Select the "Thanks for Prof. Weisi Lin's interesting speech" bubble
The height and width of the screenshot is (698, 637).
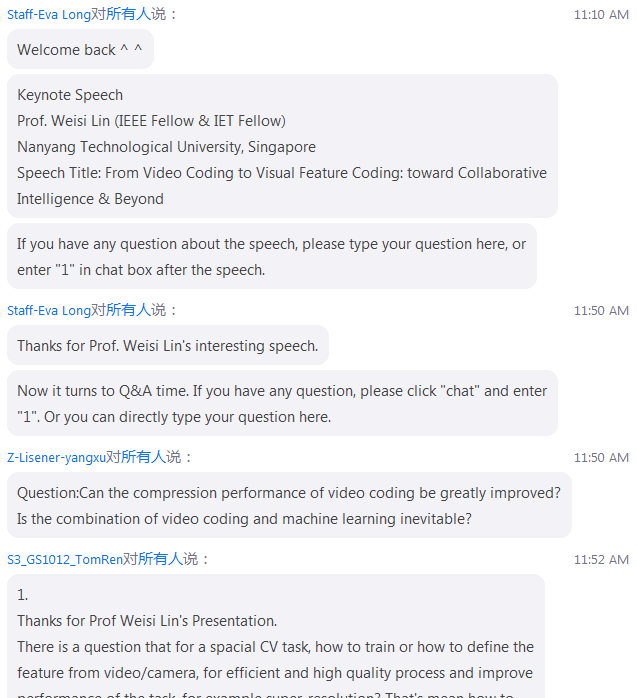tap(167, 346)
